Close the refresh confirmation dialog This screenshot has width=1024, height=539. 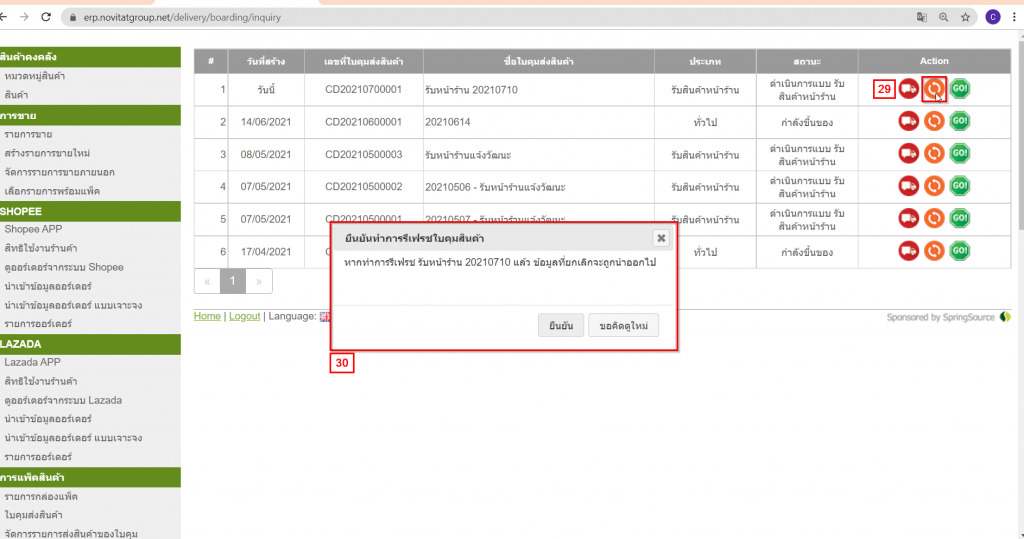660,238
